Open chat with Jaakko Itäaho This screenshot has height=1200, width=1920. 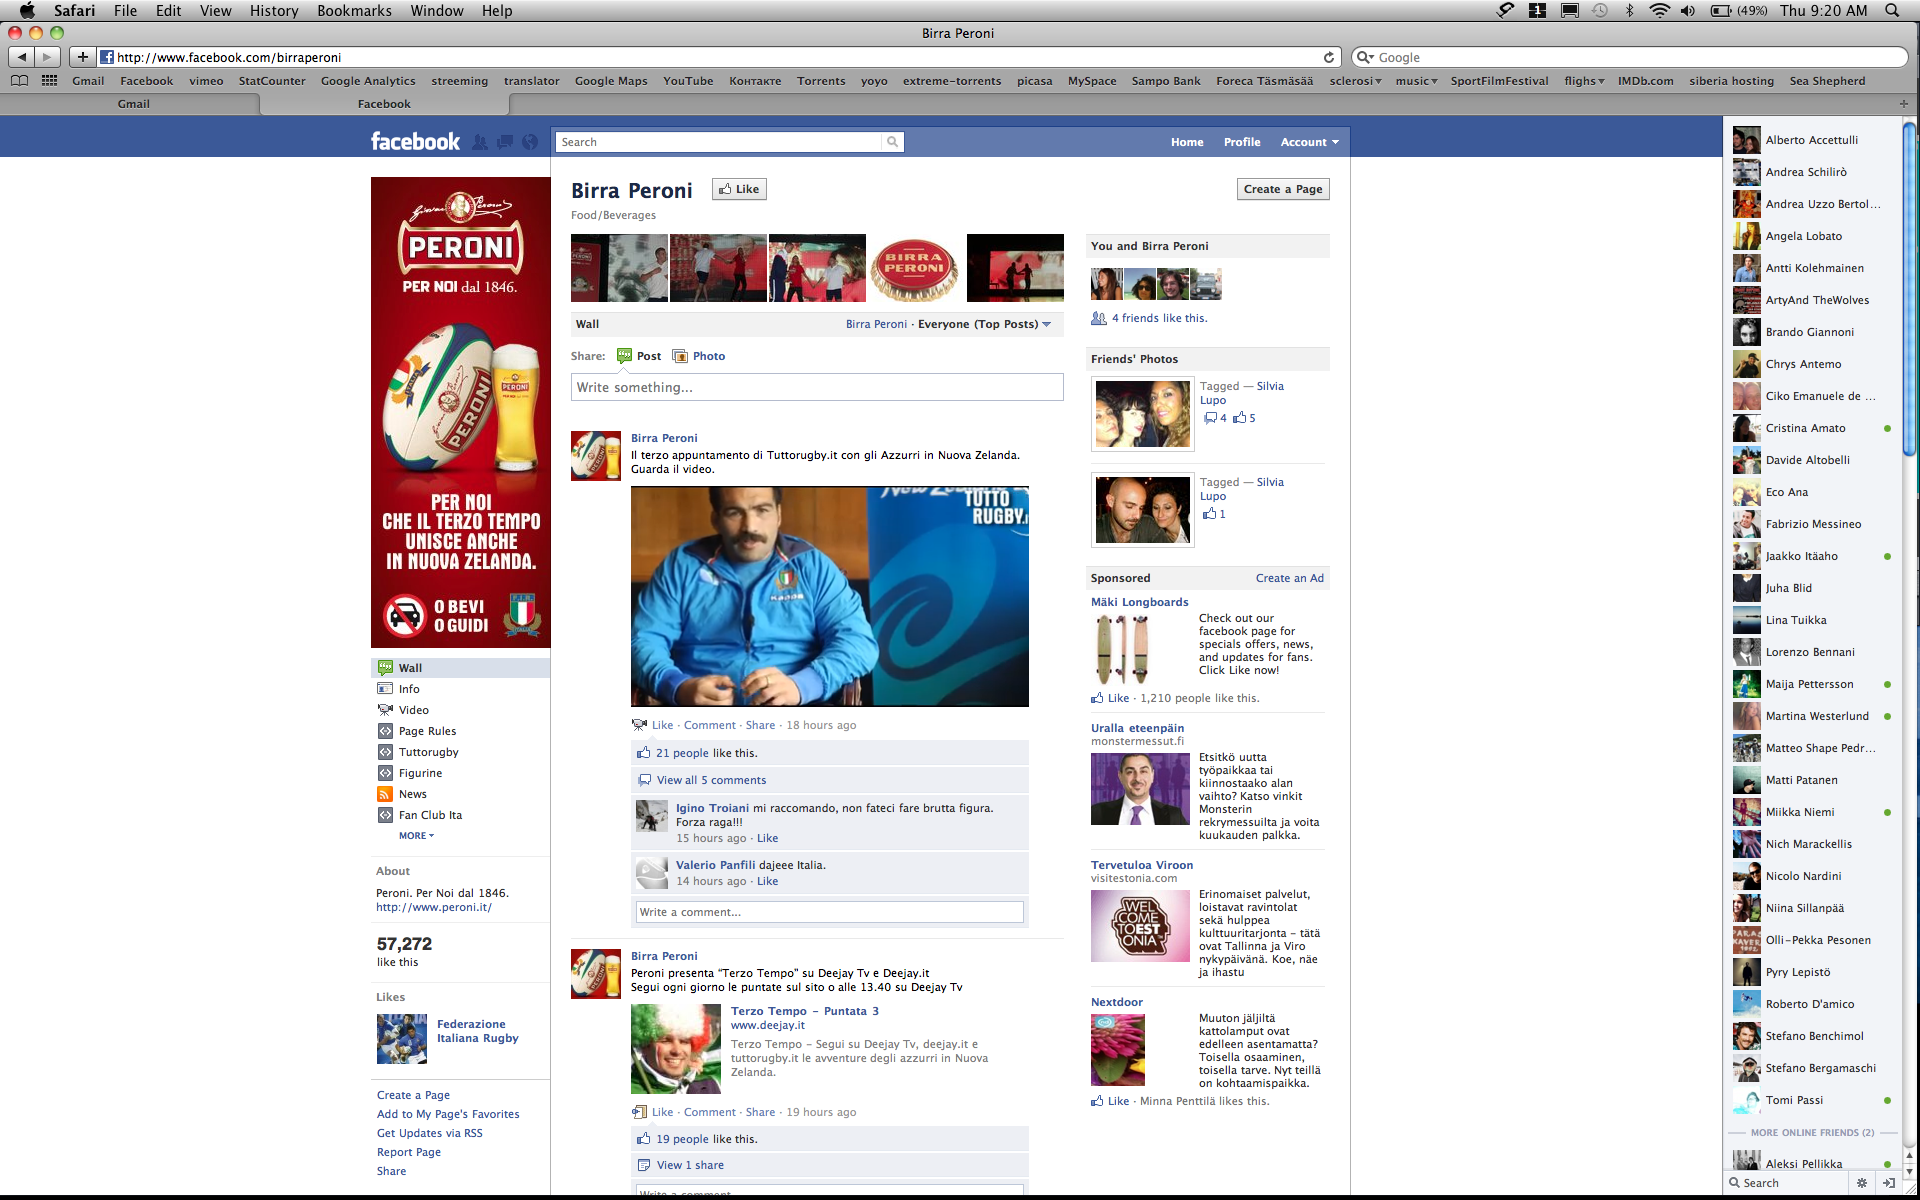point(1812,556)
